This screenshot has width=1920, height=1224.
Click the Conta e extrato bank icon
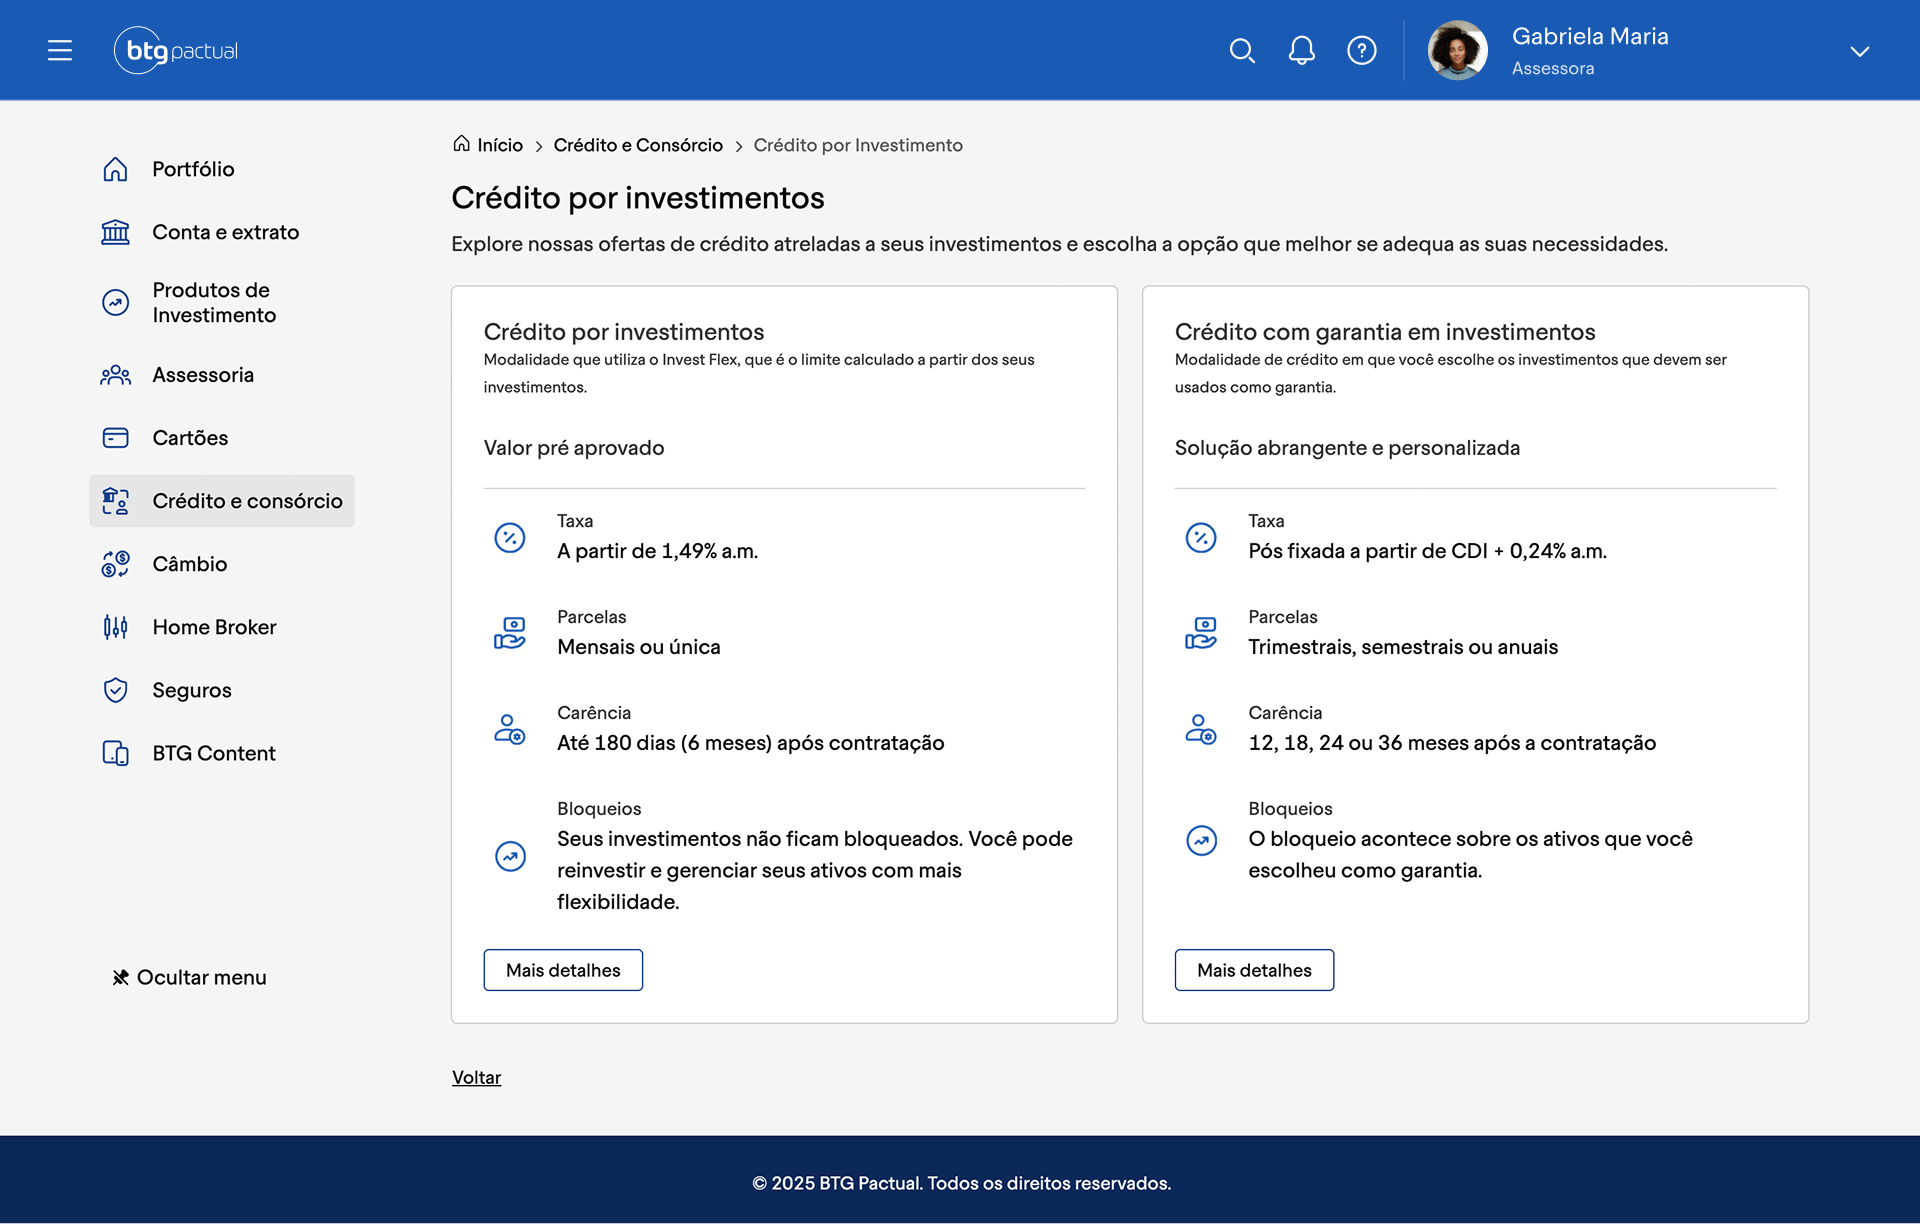coord(115,232)
